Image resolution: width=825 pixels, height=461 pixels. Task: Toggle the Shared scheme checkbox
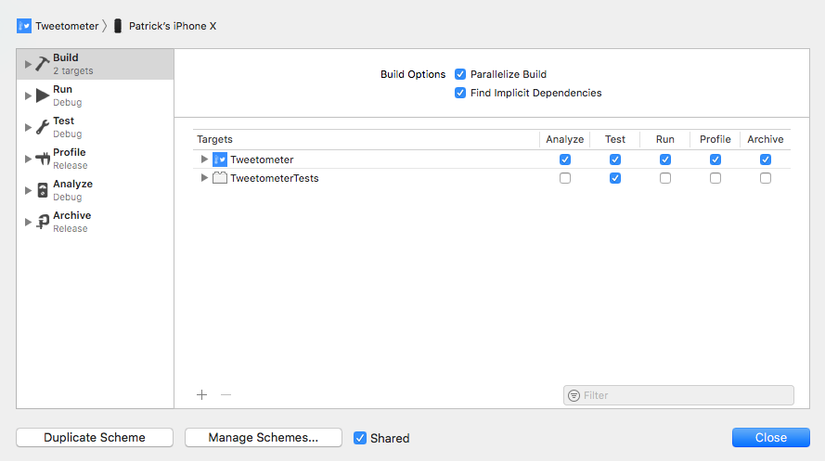click(360, 438)
